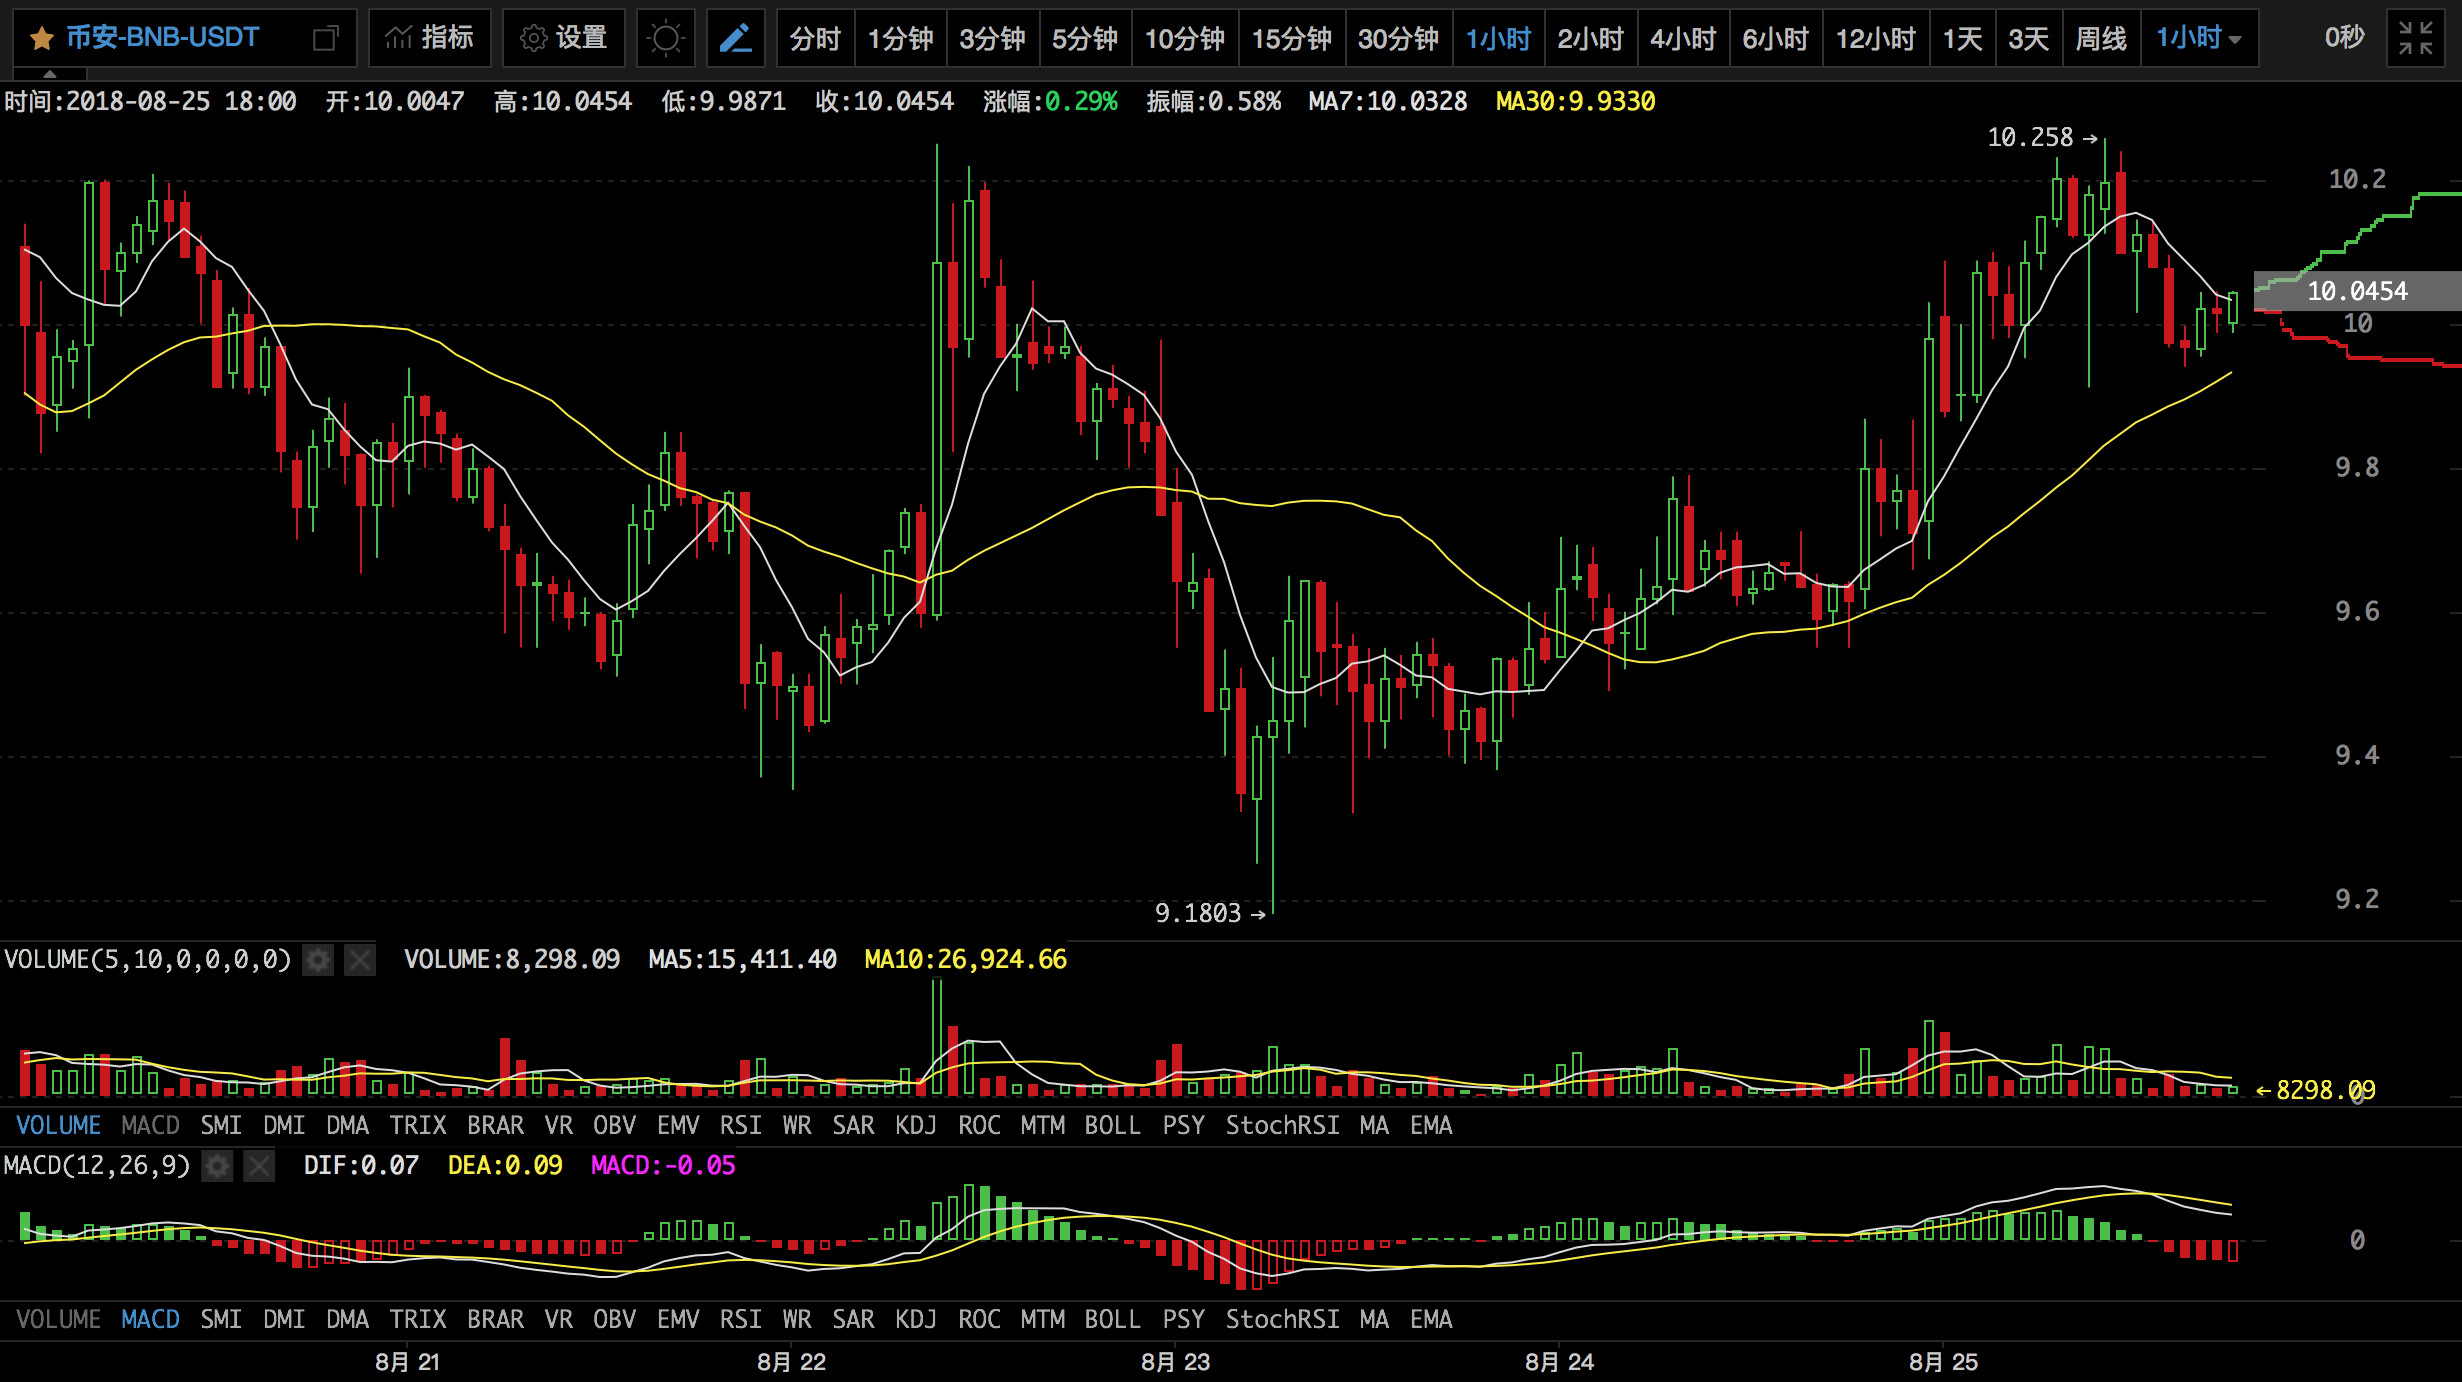The width and height of the screenshot is (2462, 1382).
Task: Switch second sub-panel to ROC
Action: (979, 1320)
